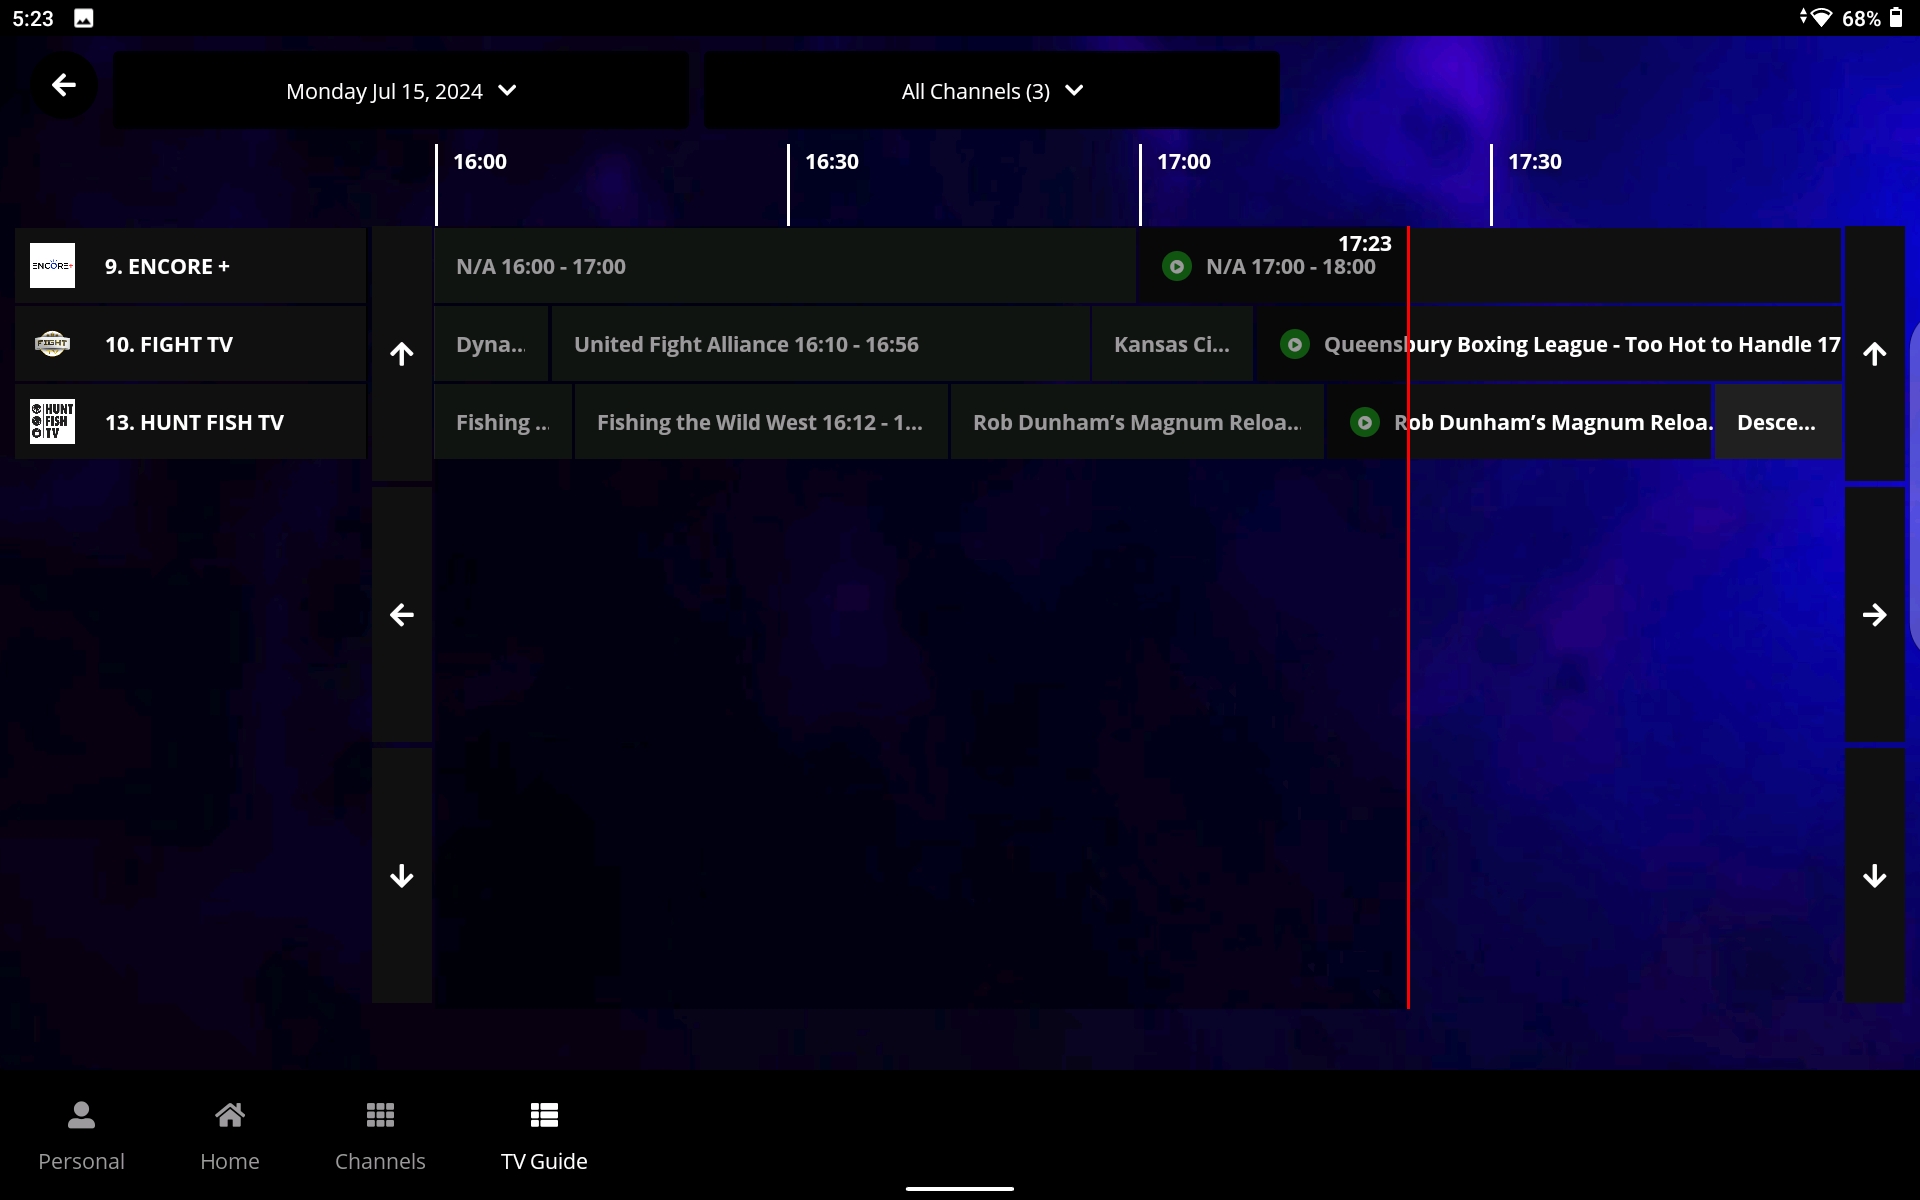1920x1200 pixels.
Task: Select the 13. HUNT FISH TV channel row
Action: pyautogui.click(x=190, y=422)
